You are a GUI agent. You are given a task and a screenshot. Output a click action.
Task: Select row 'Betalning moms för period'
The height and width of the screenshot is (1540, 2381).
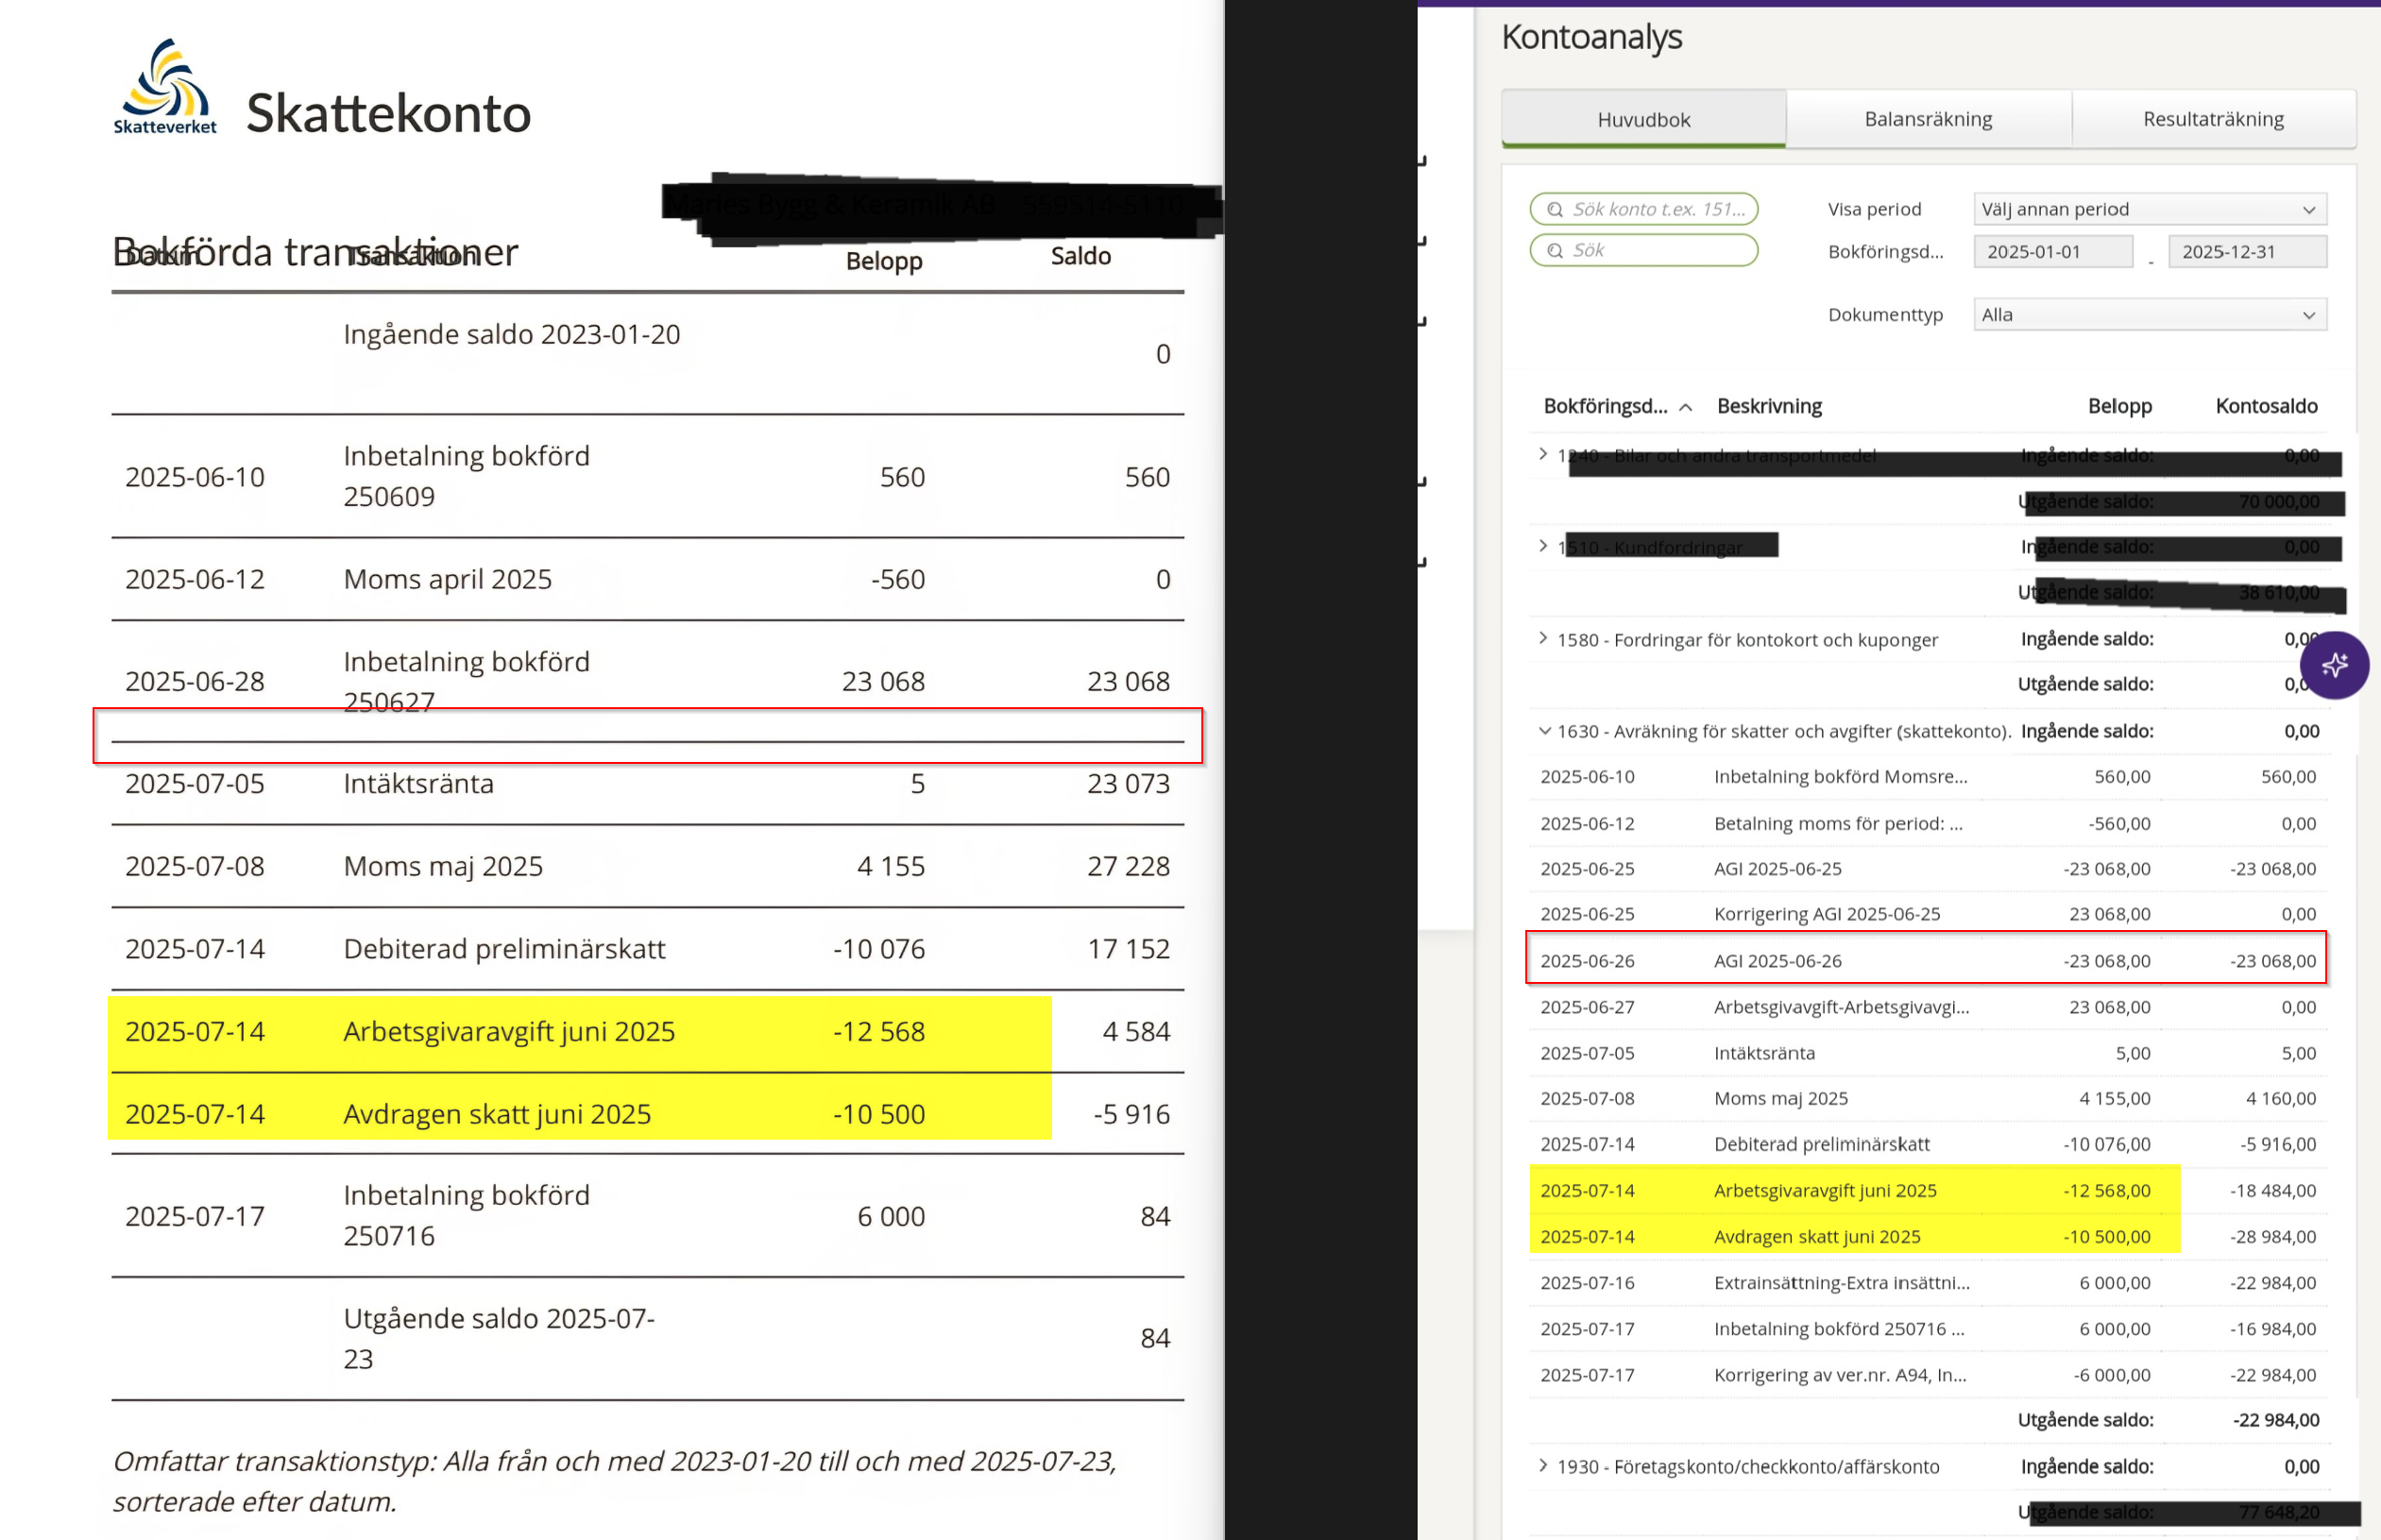tap(1927, 823)
